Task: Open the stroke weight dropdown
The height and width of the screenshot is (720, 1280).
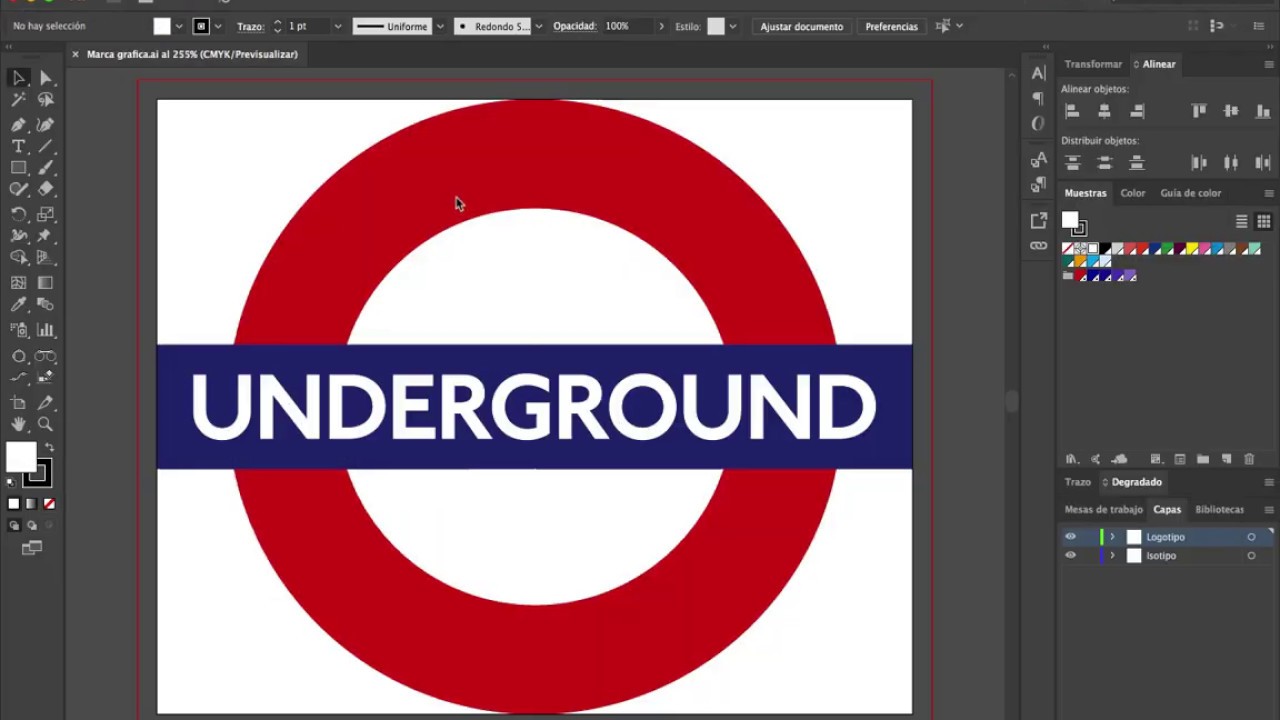Action: click(x=338, y=26)
